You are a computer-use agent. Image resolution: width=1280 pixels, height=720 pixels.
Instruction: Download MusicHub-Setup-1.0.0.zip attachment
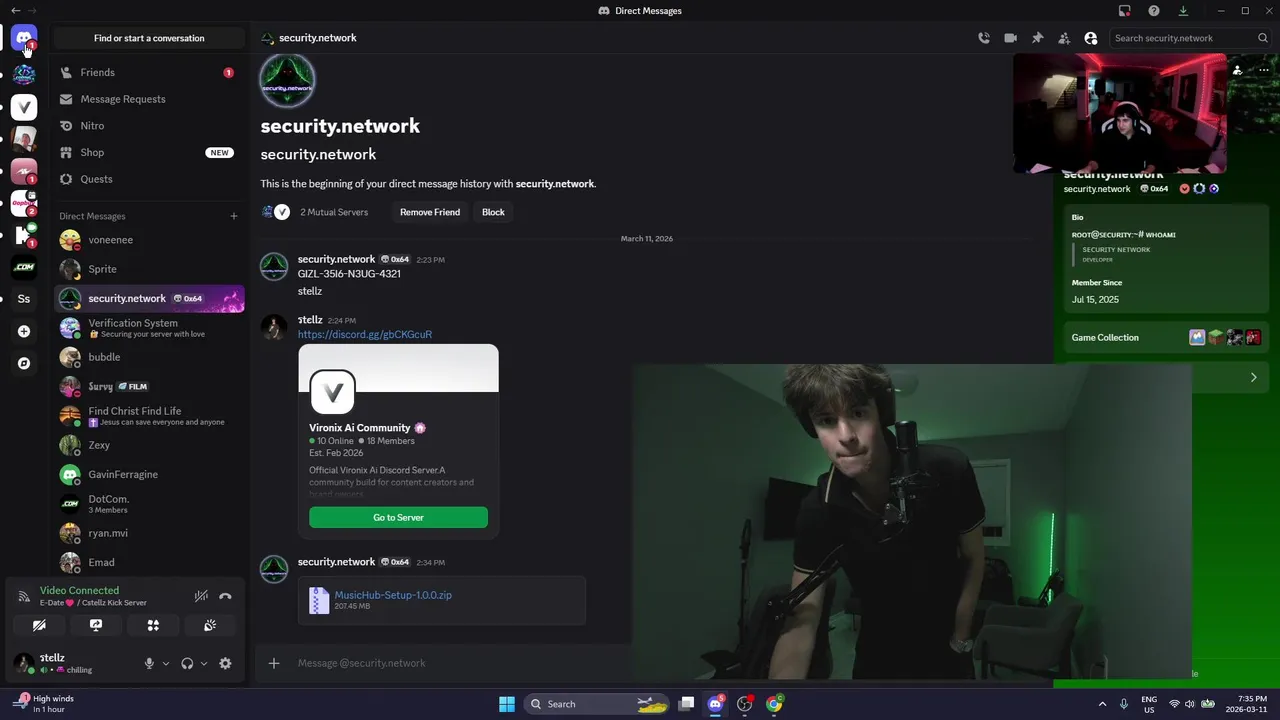[393, 595]
